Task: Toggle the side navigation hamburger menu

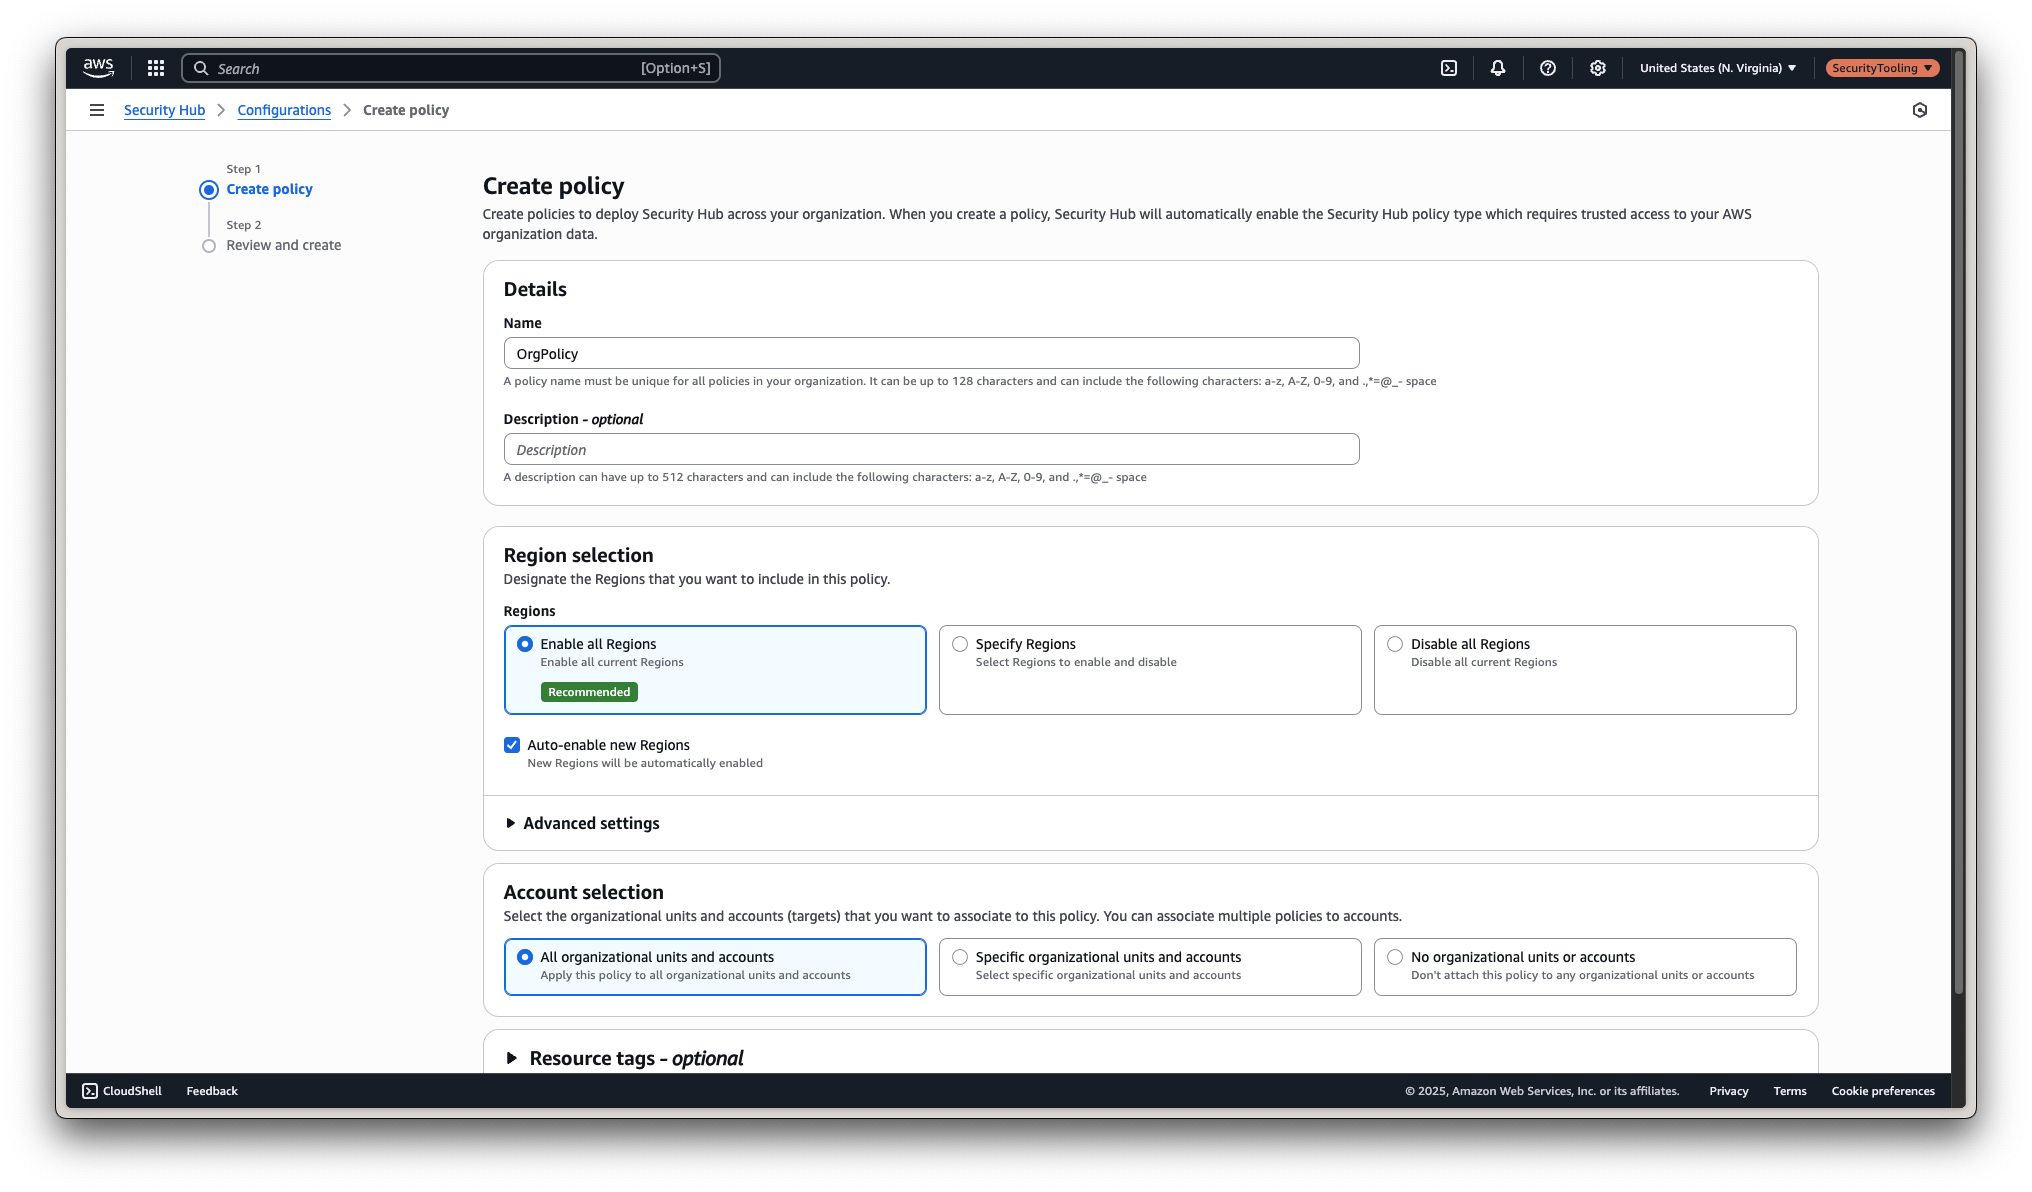Action: [x=97, y=110]
